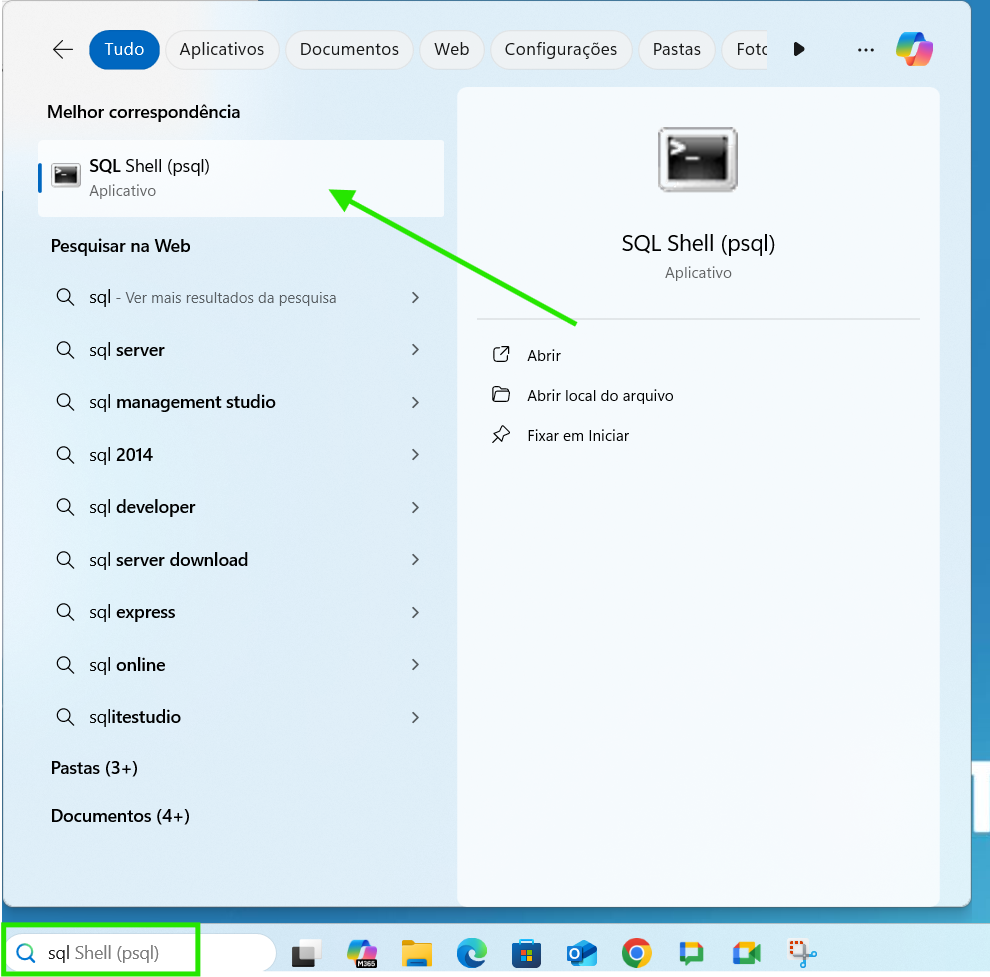The height and width of the screenshot is (977, 990).
Task: Expand the chevron for 'sql 2014'
Action: point(415,455)
